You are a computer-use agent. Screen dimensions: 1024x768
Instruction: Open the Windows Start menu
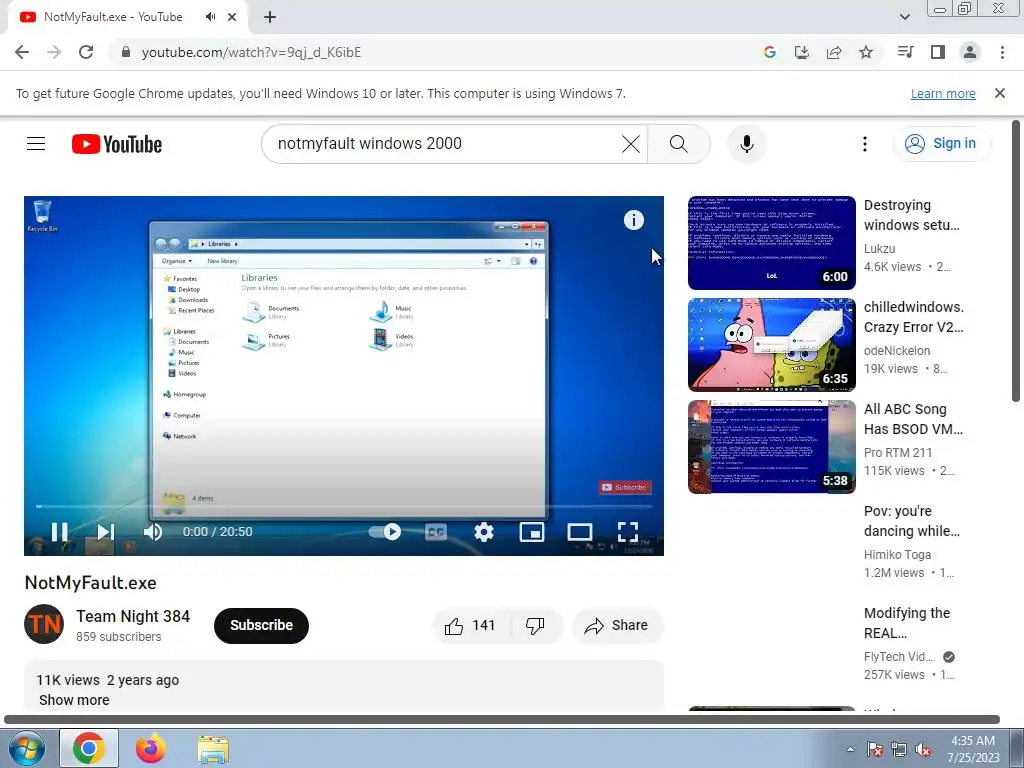click(25, 748)
